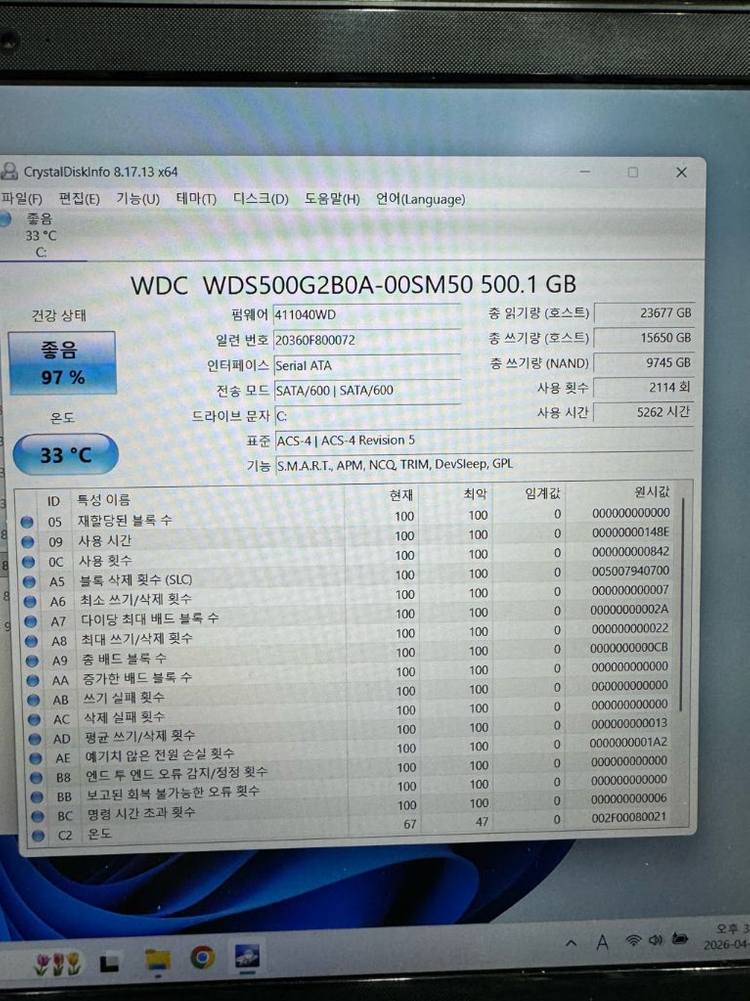Click total NAND writes value 9745 GB

click(x=643, y=363)
